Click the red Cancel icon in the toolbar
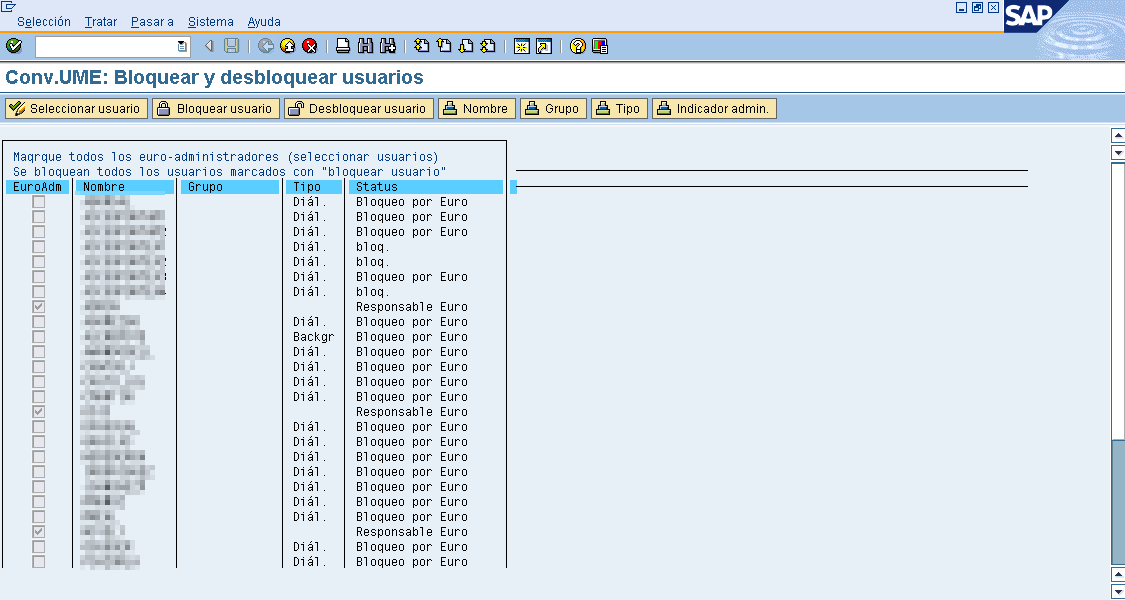 310,46
